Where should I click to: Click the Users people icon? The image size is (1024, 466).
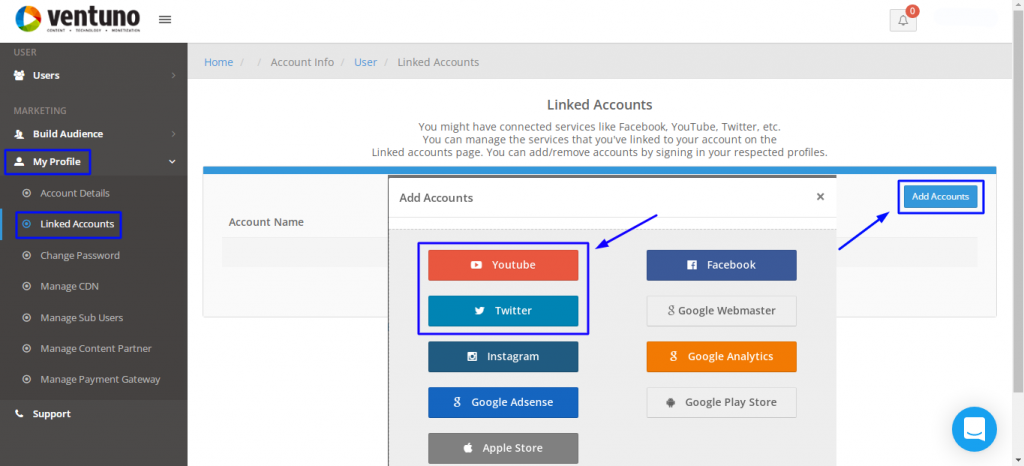tap(20, 75)
